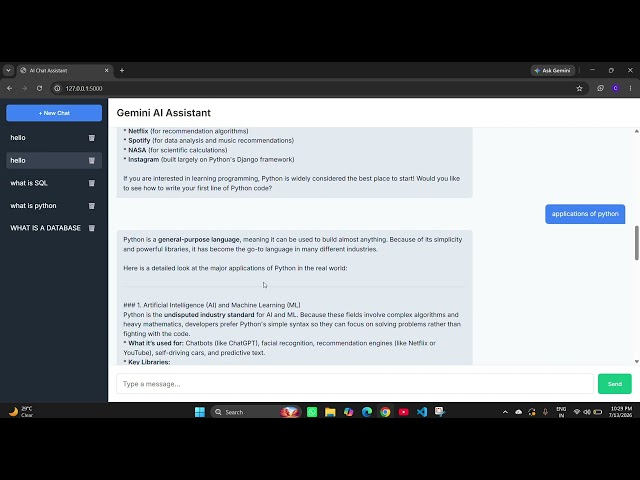Open the clock and date panel

click(x=620, y=412)
